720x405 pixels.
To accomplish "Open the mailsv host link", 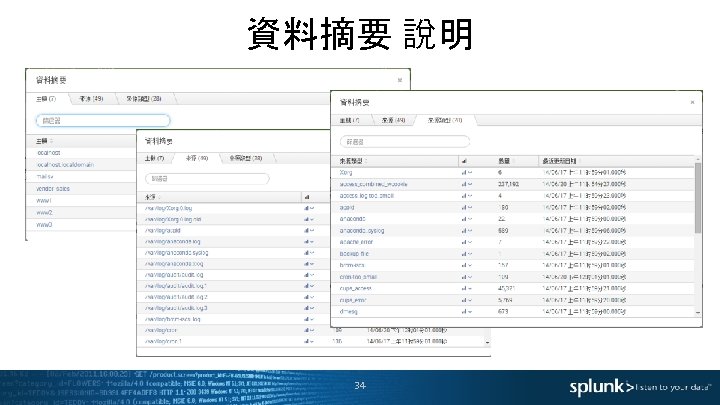I will [x=45, y=176].
